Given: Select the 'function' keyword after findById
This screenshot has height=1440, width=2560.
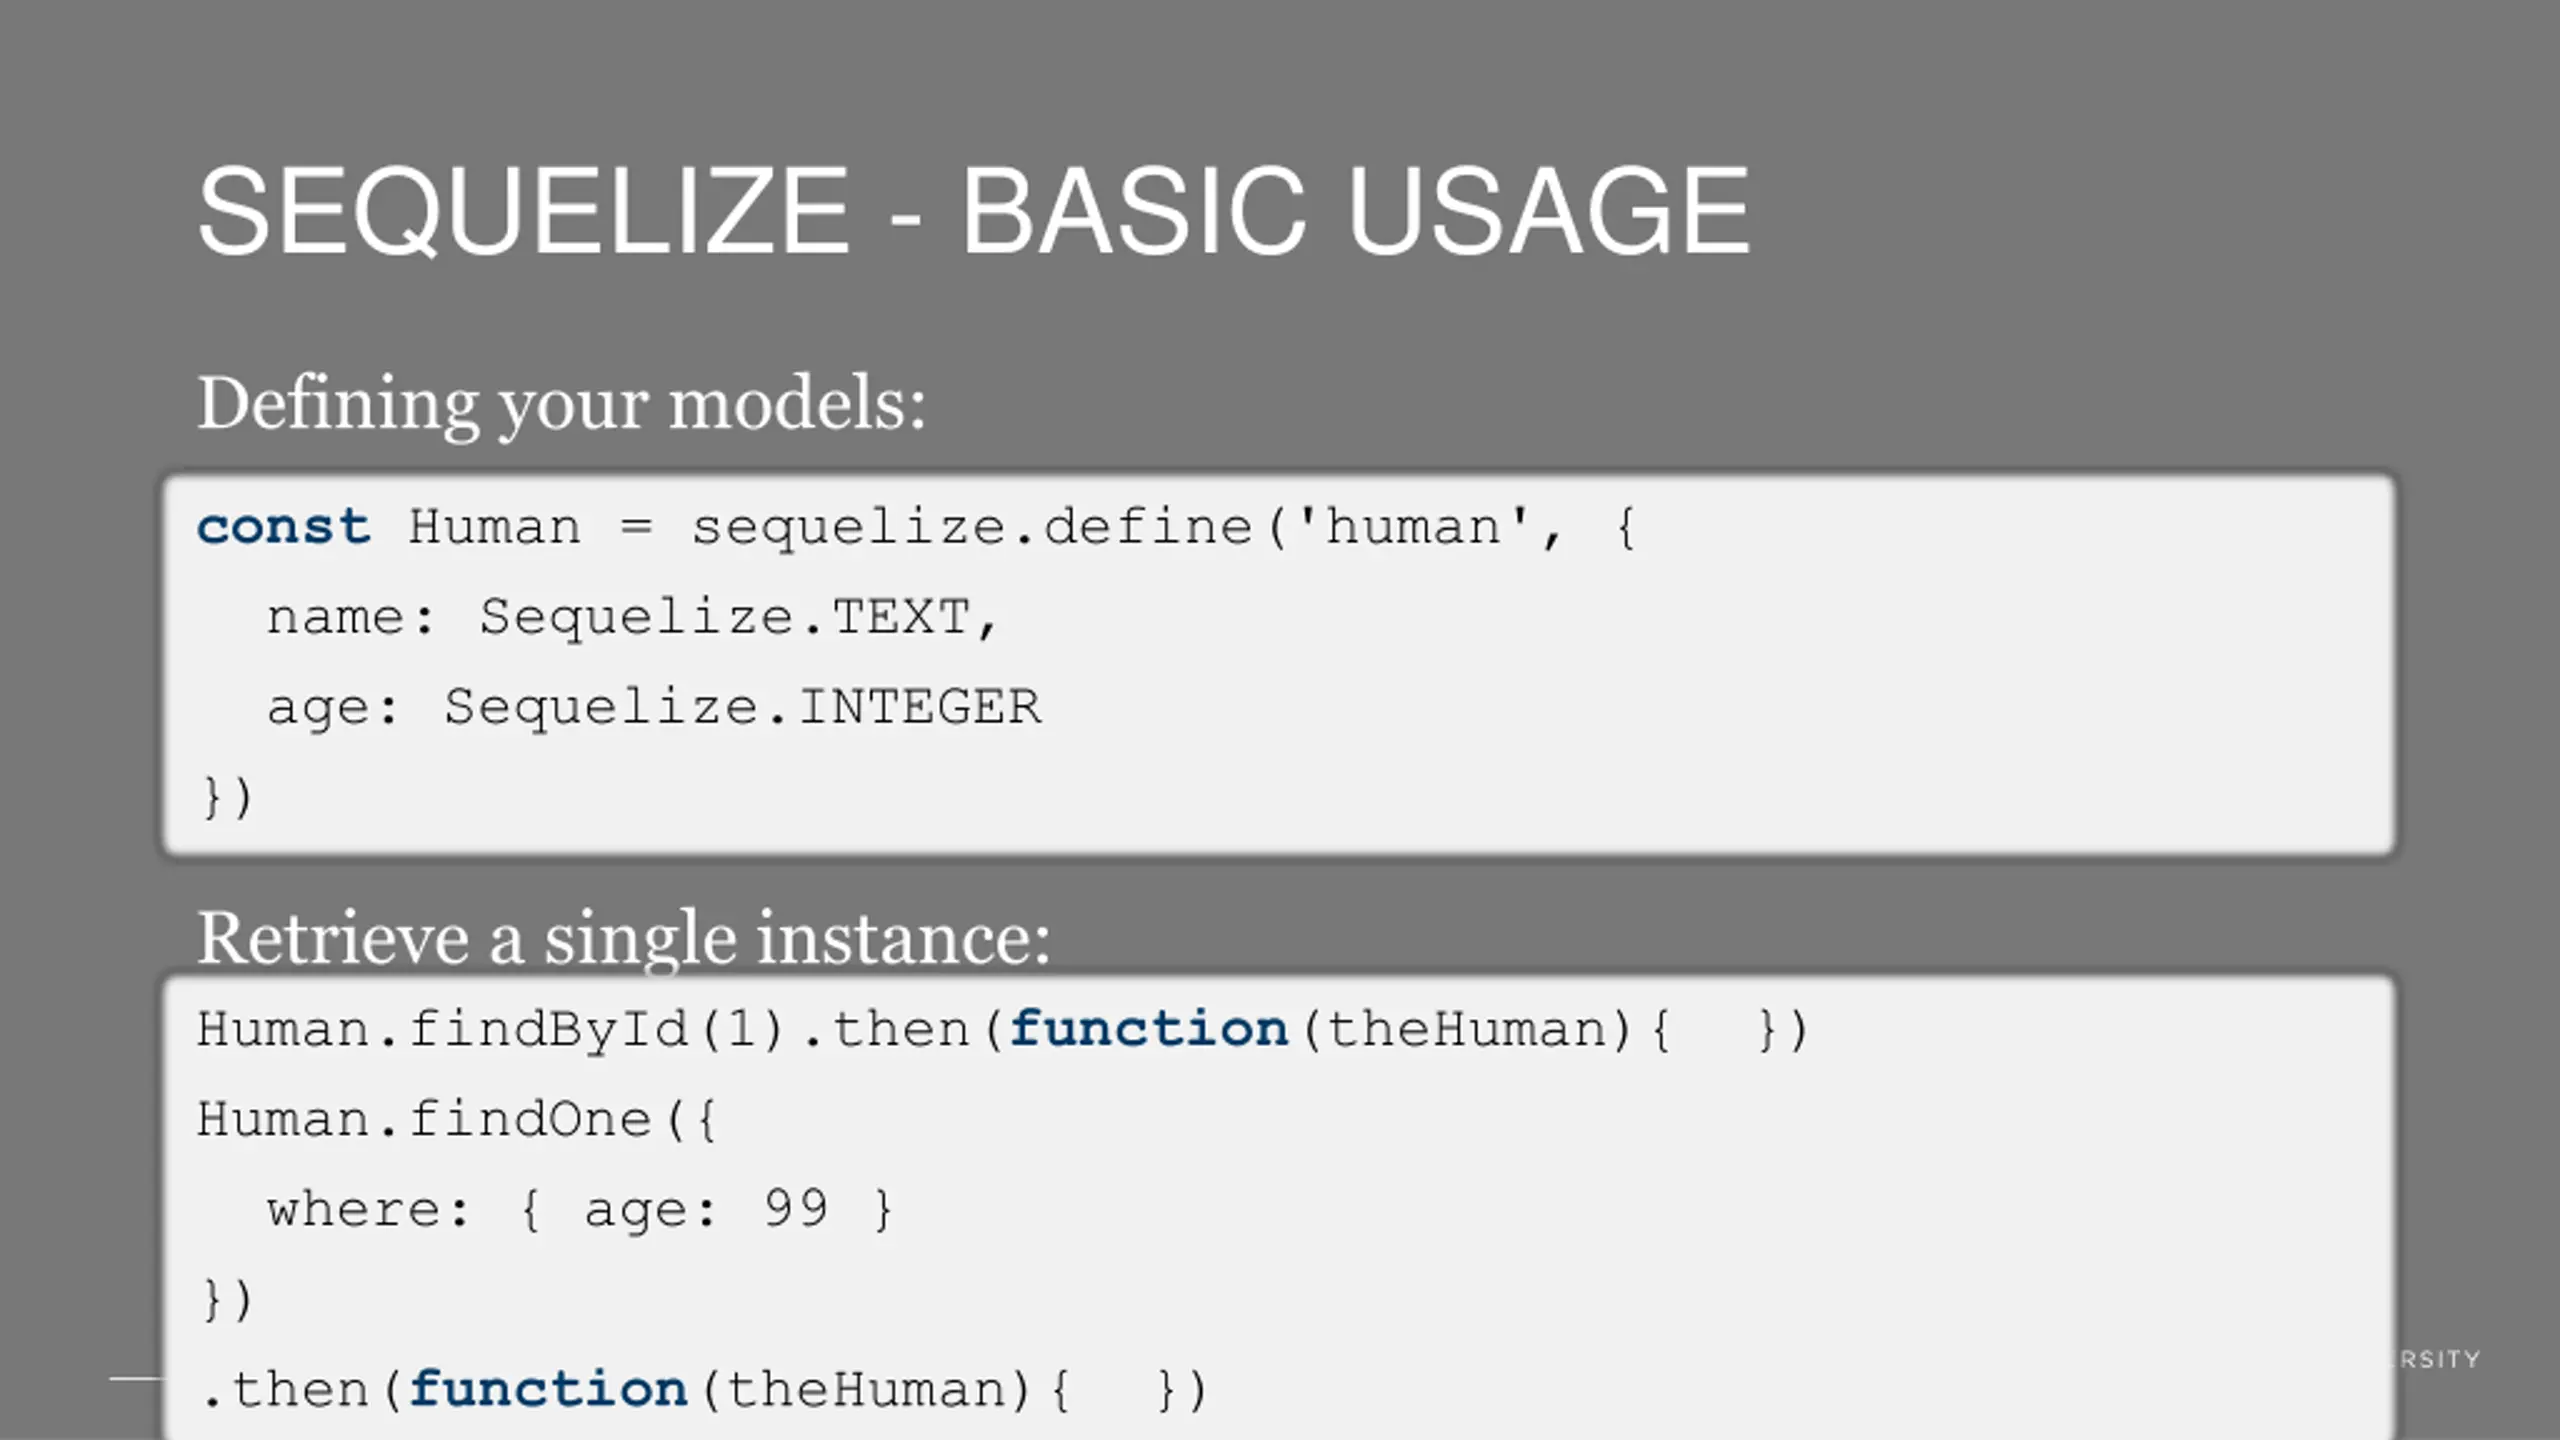Looking at the screenshot, I should click(1149, 1029).
